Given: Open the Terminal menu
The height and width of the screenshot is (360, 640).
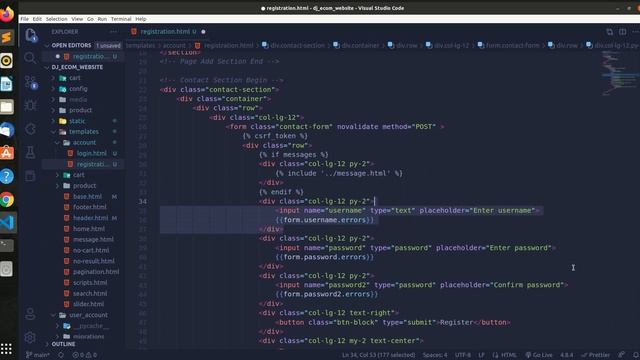Looking at the screenshot, I should [121, 19].
